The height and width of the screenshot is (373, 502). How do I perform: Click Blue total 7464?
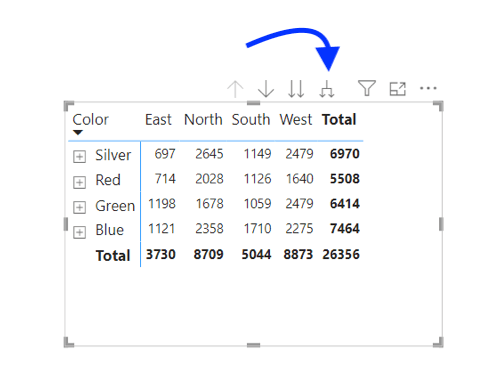pyautogui.click(x=345, y=229)
